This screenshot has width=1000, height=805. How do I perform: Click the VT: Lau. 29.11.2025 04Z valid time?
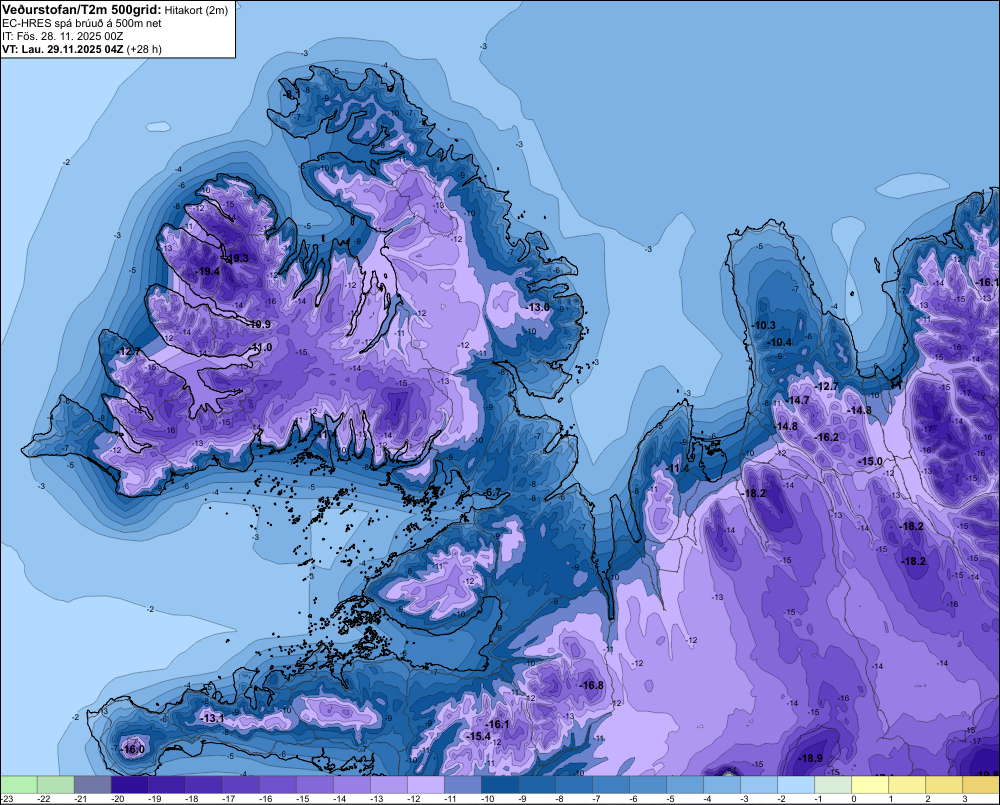[x=63, y=49]
